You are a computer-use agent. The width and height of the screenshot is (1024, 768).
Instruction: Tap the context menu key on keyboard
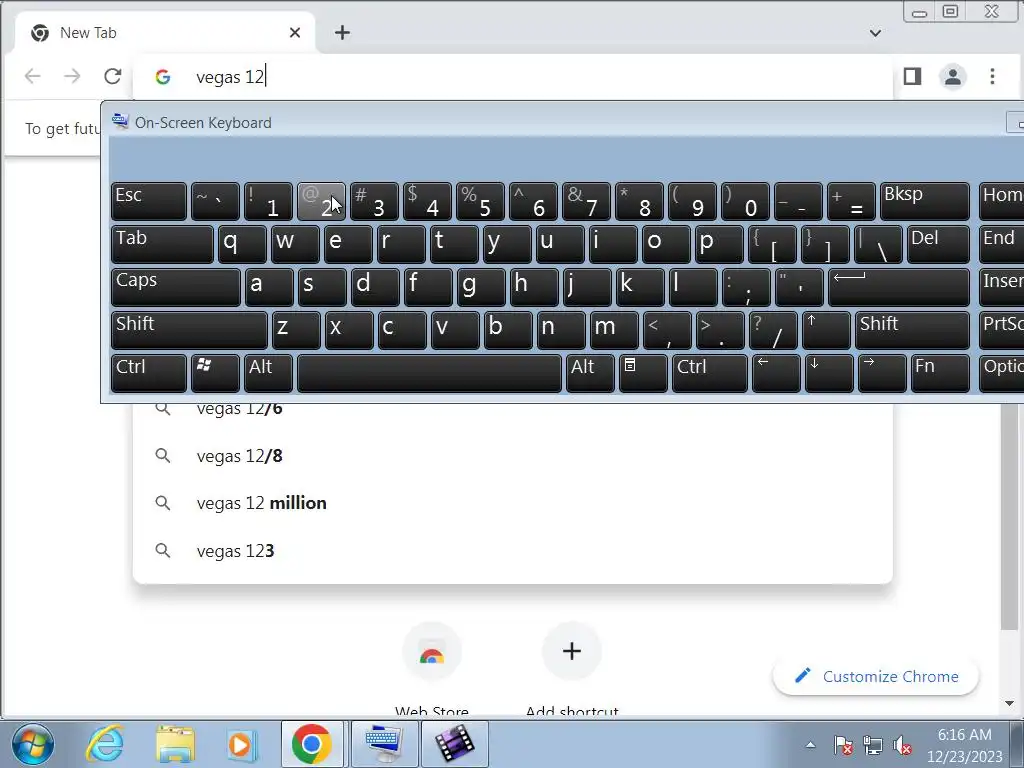coord(643,374)
